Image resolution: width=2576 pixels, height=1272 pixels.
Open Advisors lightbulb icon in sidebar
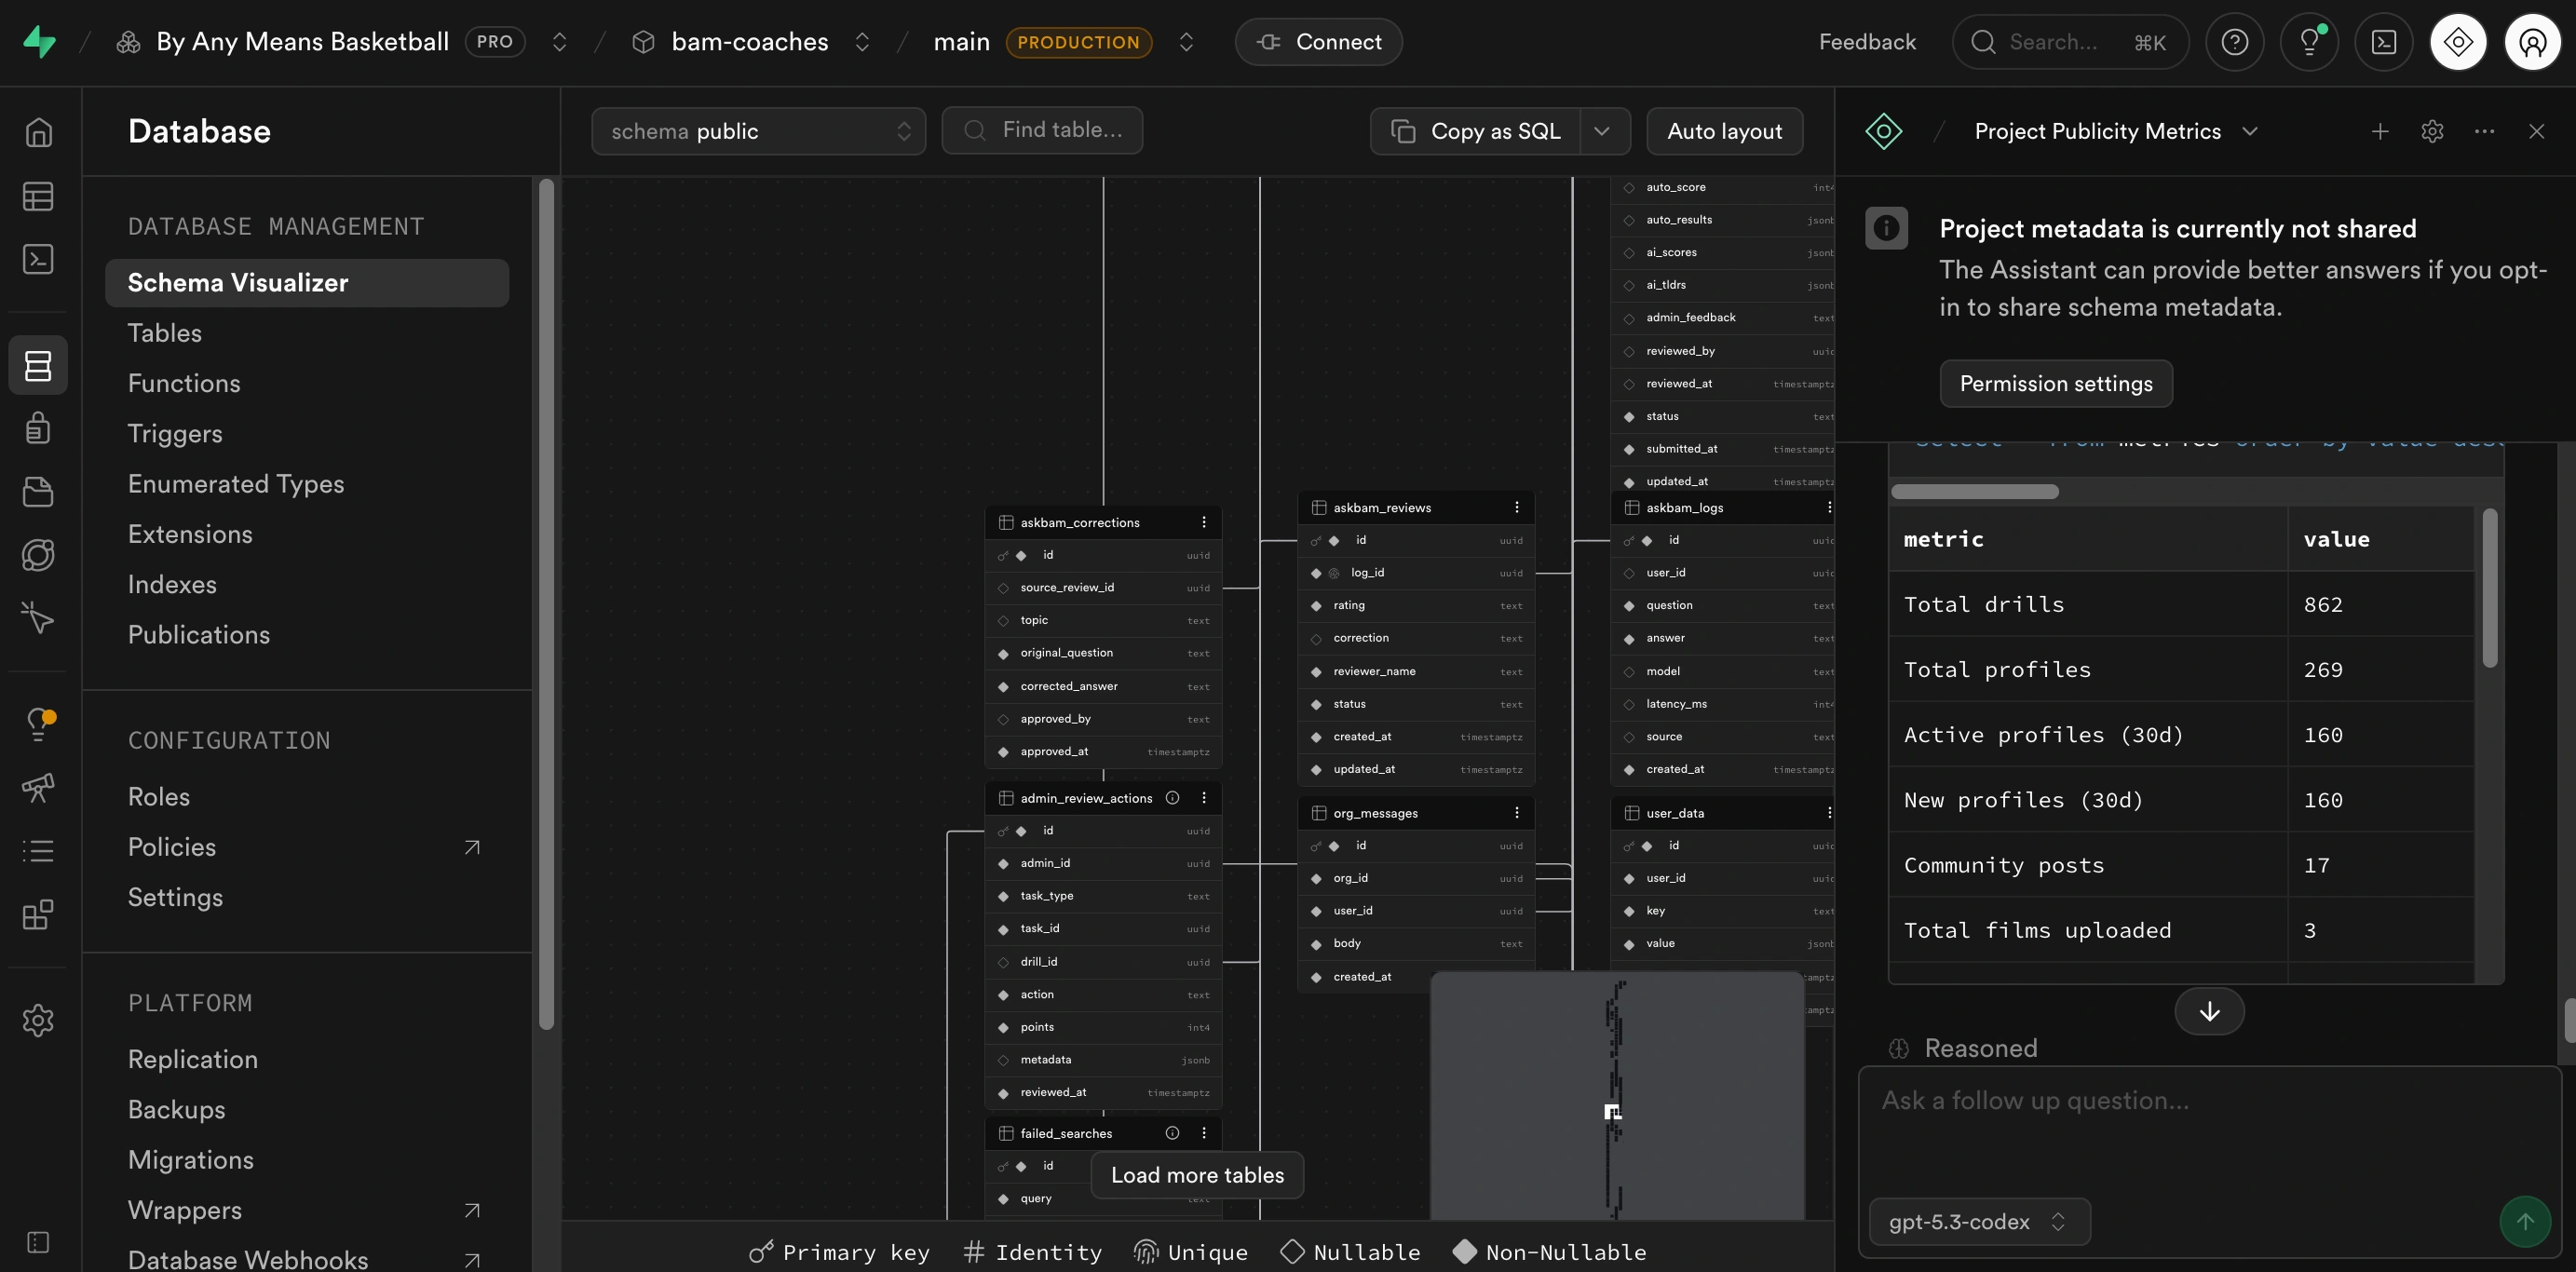coord(38,724)
